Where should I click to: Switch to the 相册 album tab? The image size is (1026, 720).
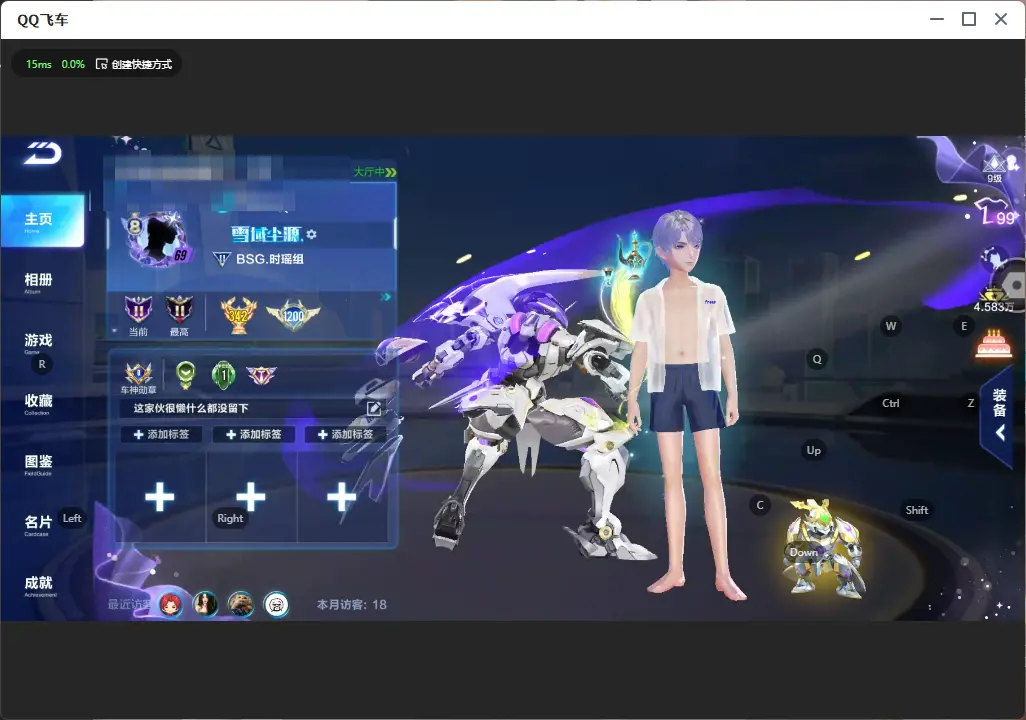[39, 282]
